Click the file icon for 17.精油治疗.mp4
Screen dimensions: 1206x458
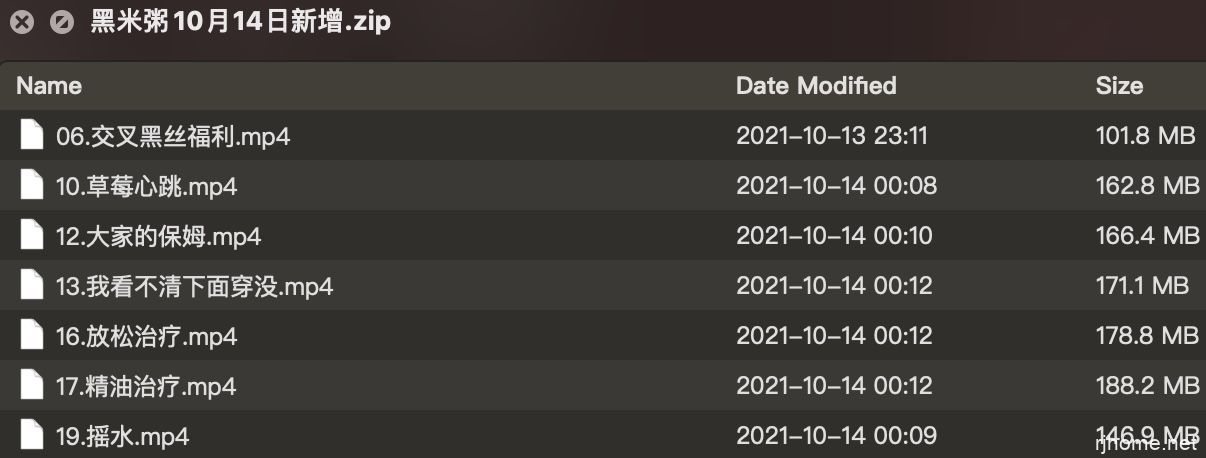32,386
